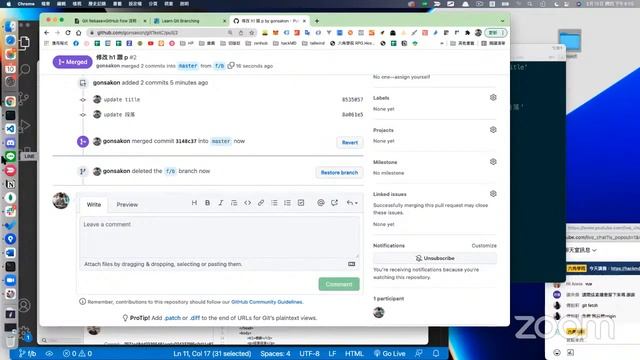Open the saved replies dropdown
Image resolution: width=640 pixels, height=360 pixels.
[352, 203]
